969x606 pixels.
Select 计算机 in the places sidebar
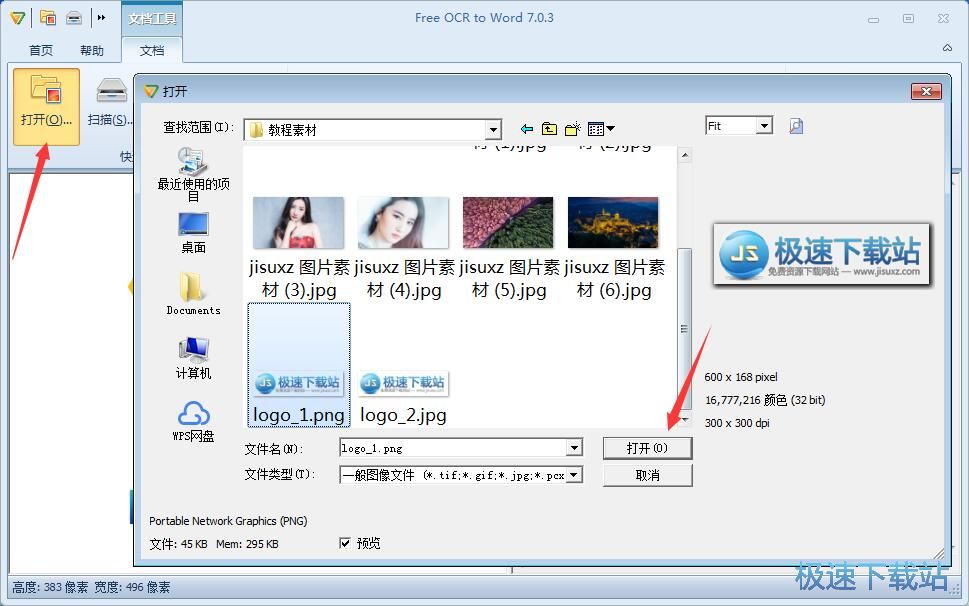193,357
